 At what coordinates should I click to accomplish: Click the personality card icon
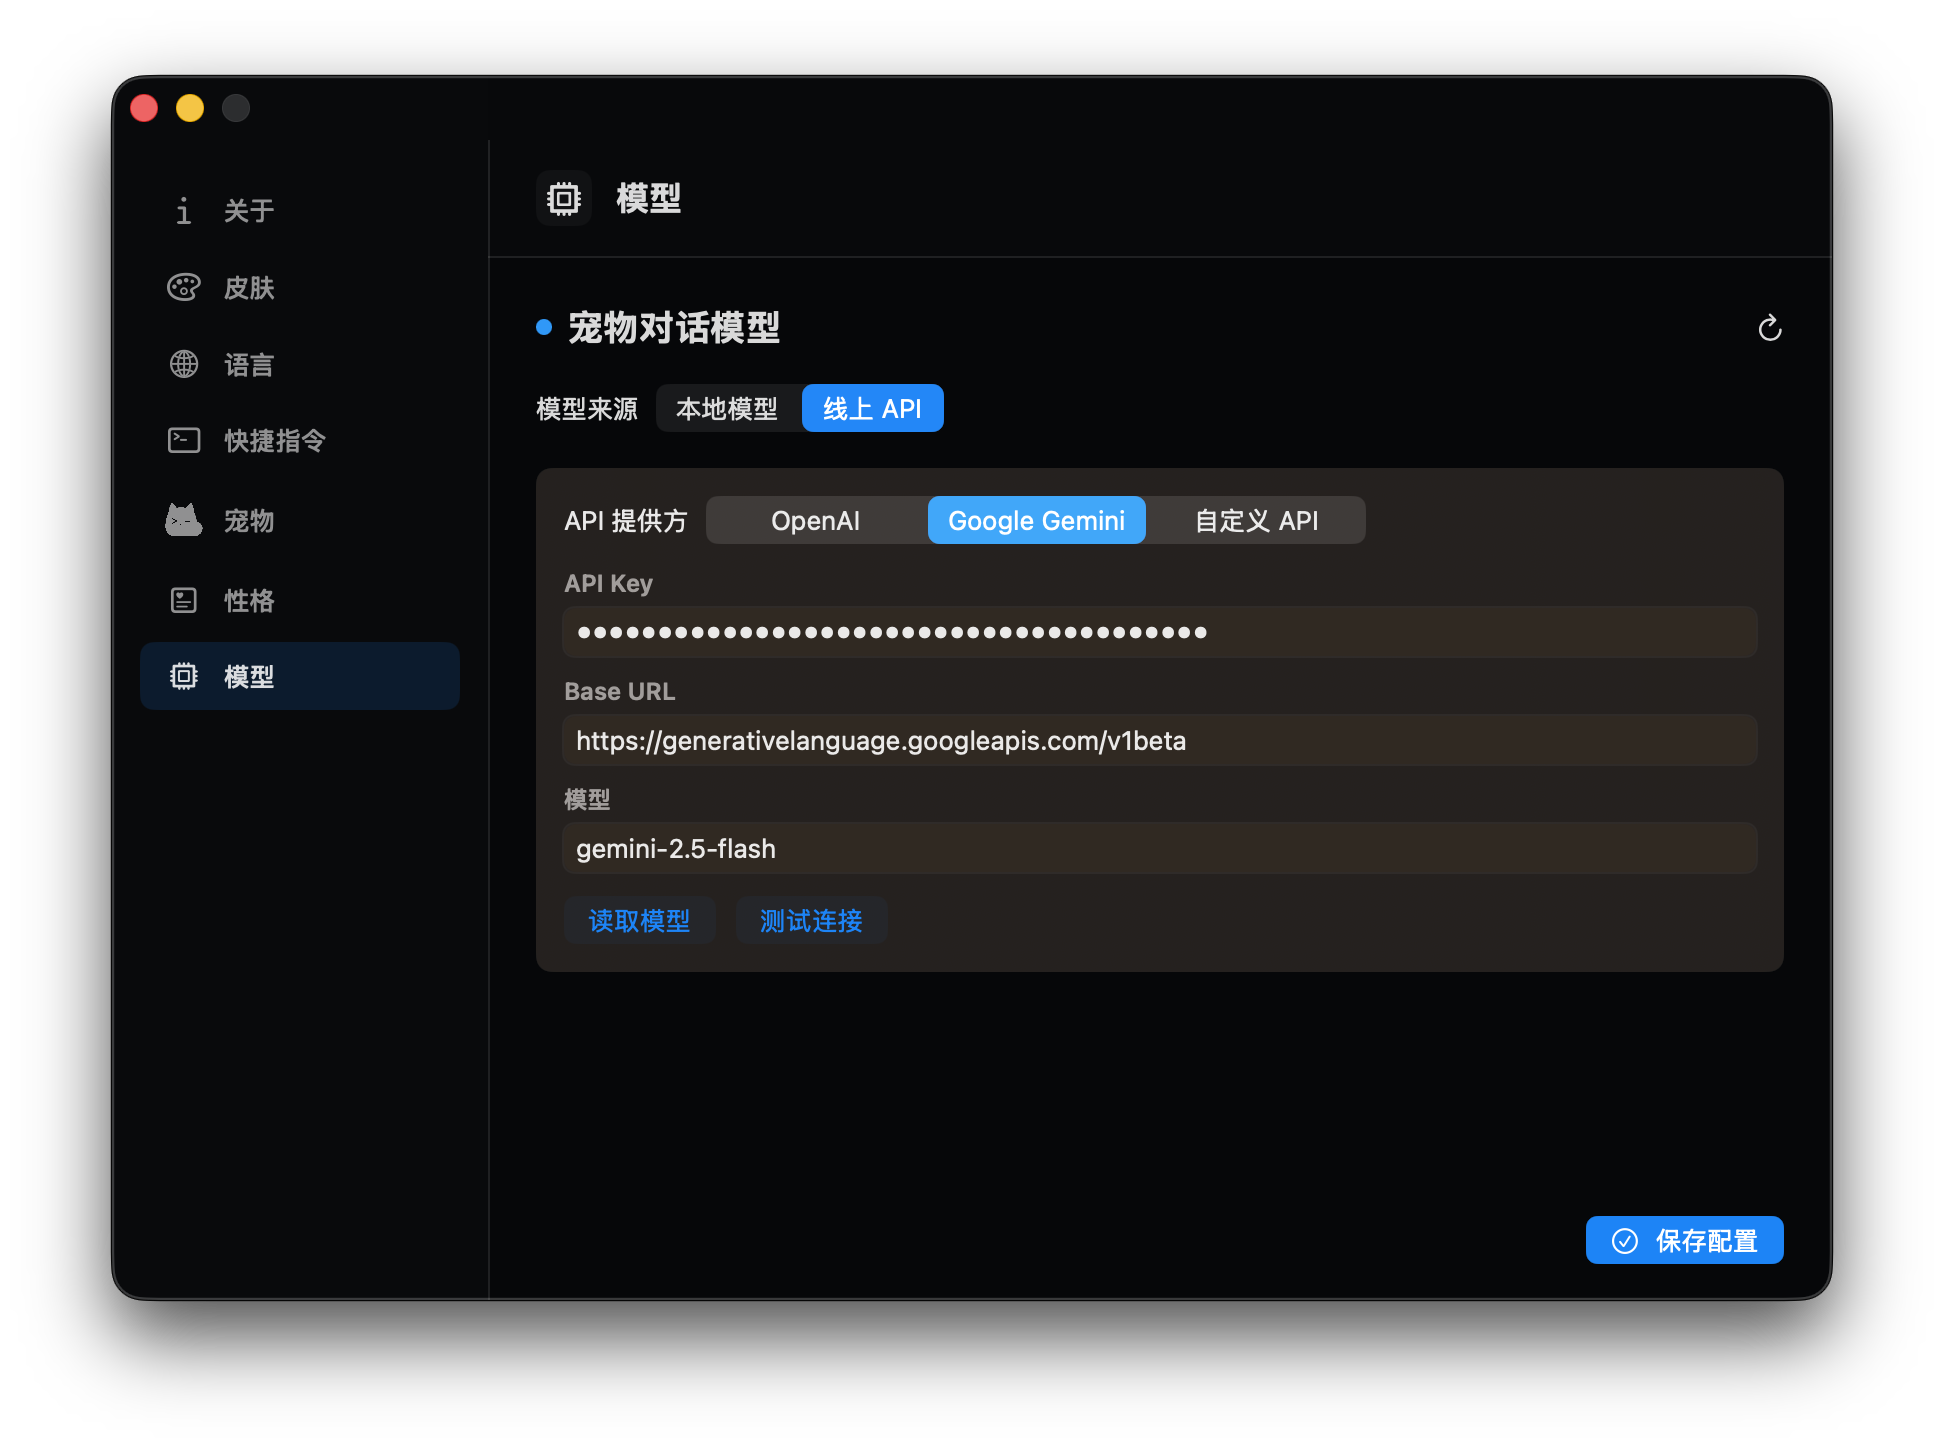coord(184,600)
